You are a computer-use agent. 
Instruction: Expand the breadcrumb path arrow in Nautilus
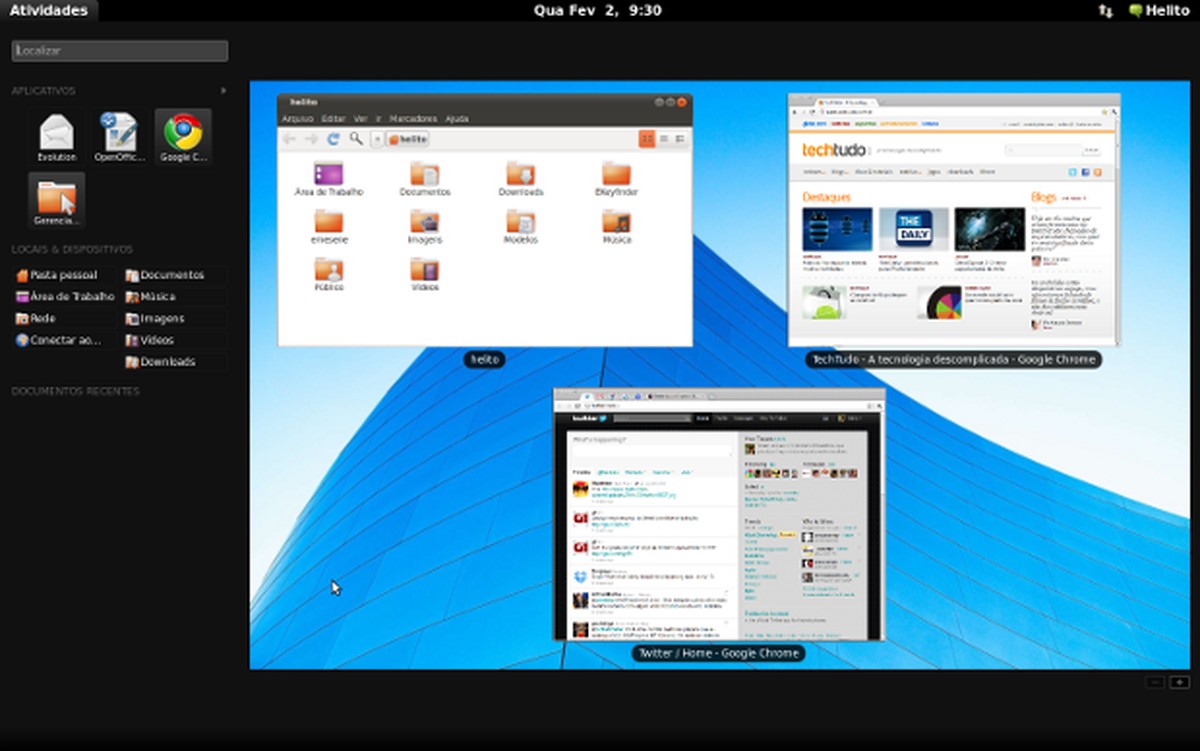378,139
